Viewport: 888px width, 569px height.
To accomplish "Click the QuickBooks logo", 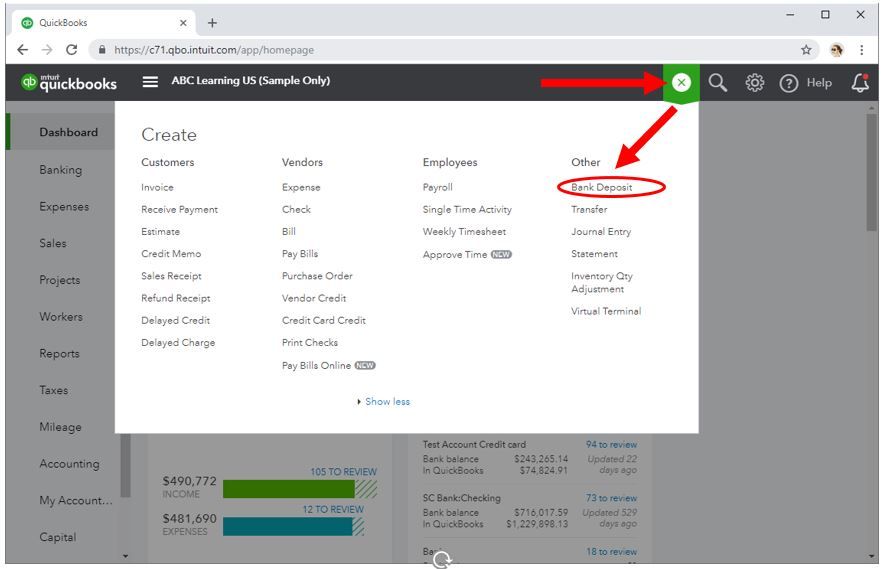I will tap(69, 83).
